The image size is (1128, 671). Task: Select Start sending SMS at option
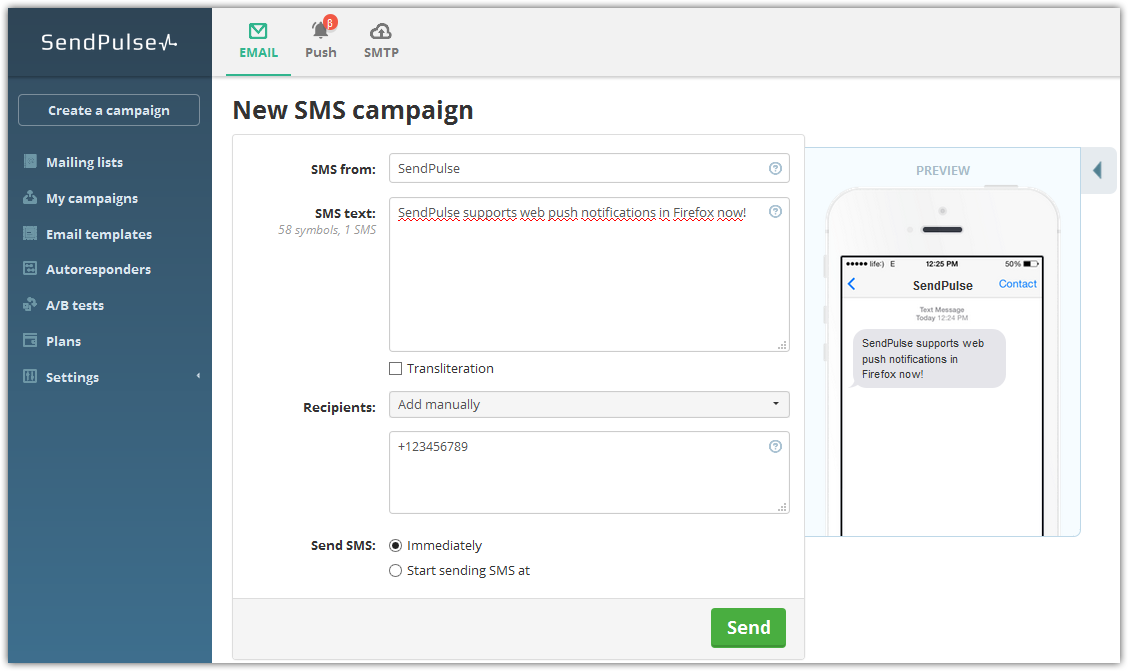pos(396,571)
